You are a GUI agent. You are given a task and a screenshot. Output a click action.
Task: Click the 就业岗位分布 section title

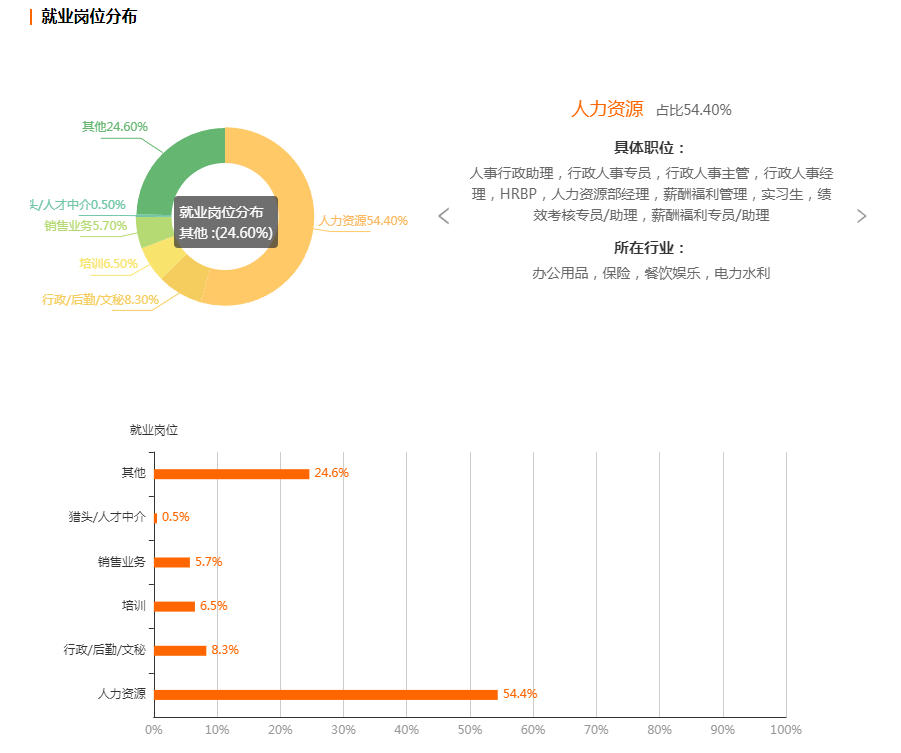(x=89, y=17)
